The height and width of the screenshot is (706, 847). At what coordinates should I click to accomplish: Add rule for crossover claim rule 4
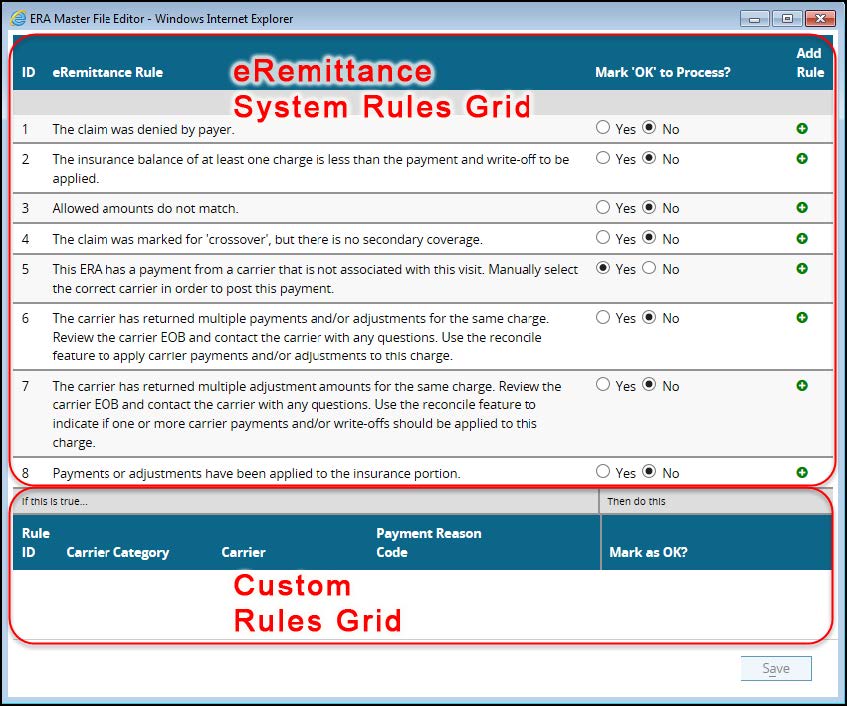802,239
